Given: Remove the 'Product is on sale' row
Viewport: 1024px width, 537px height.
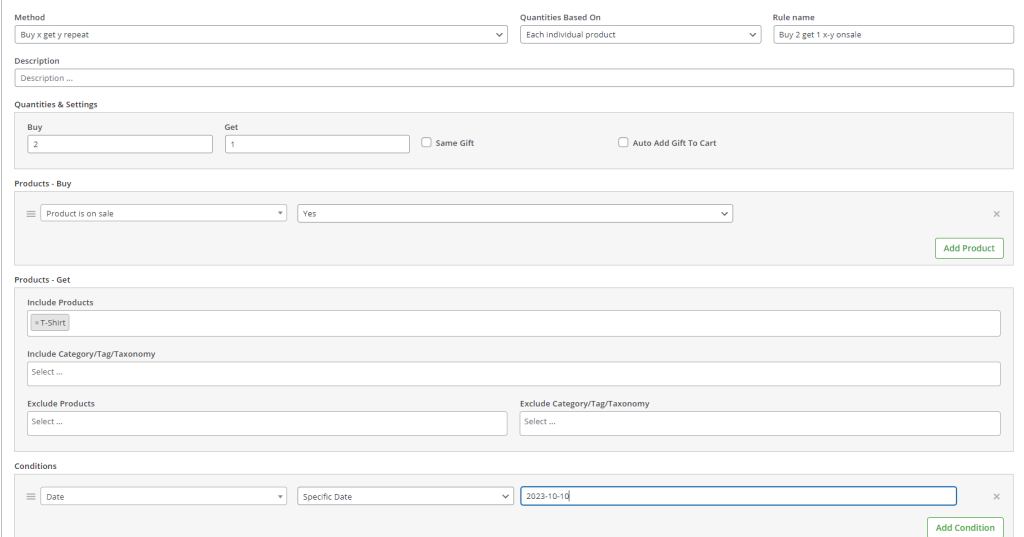Looking at the screenshot, I should pos(996,214).
